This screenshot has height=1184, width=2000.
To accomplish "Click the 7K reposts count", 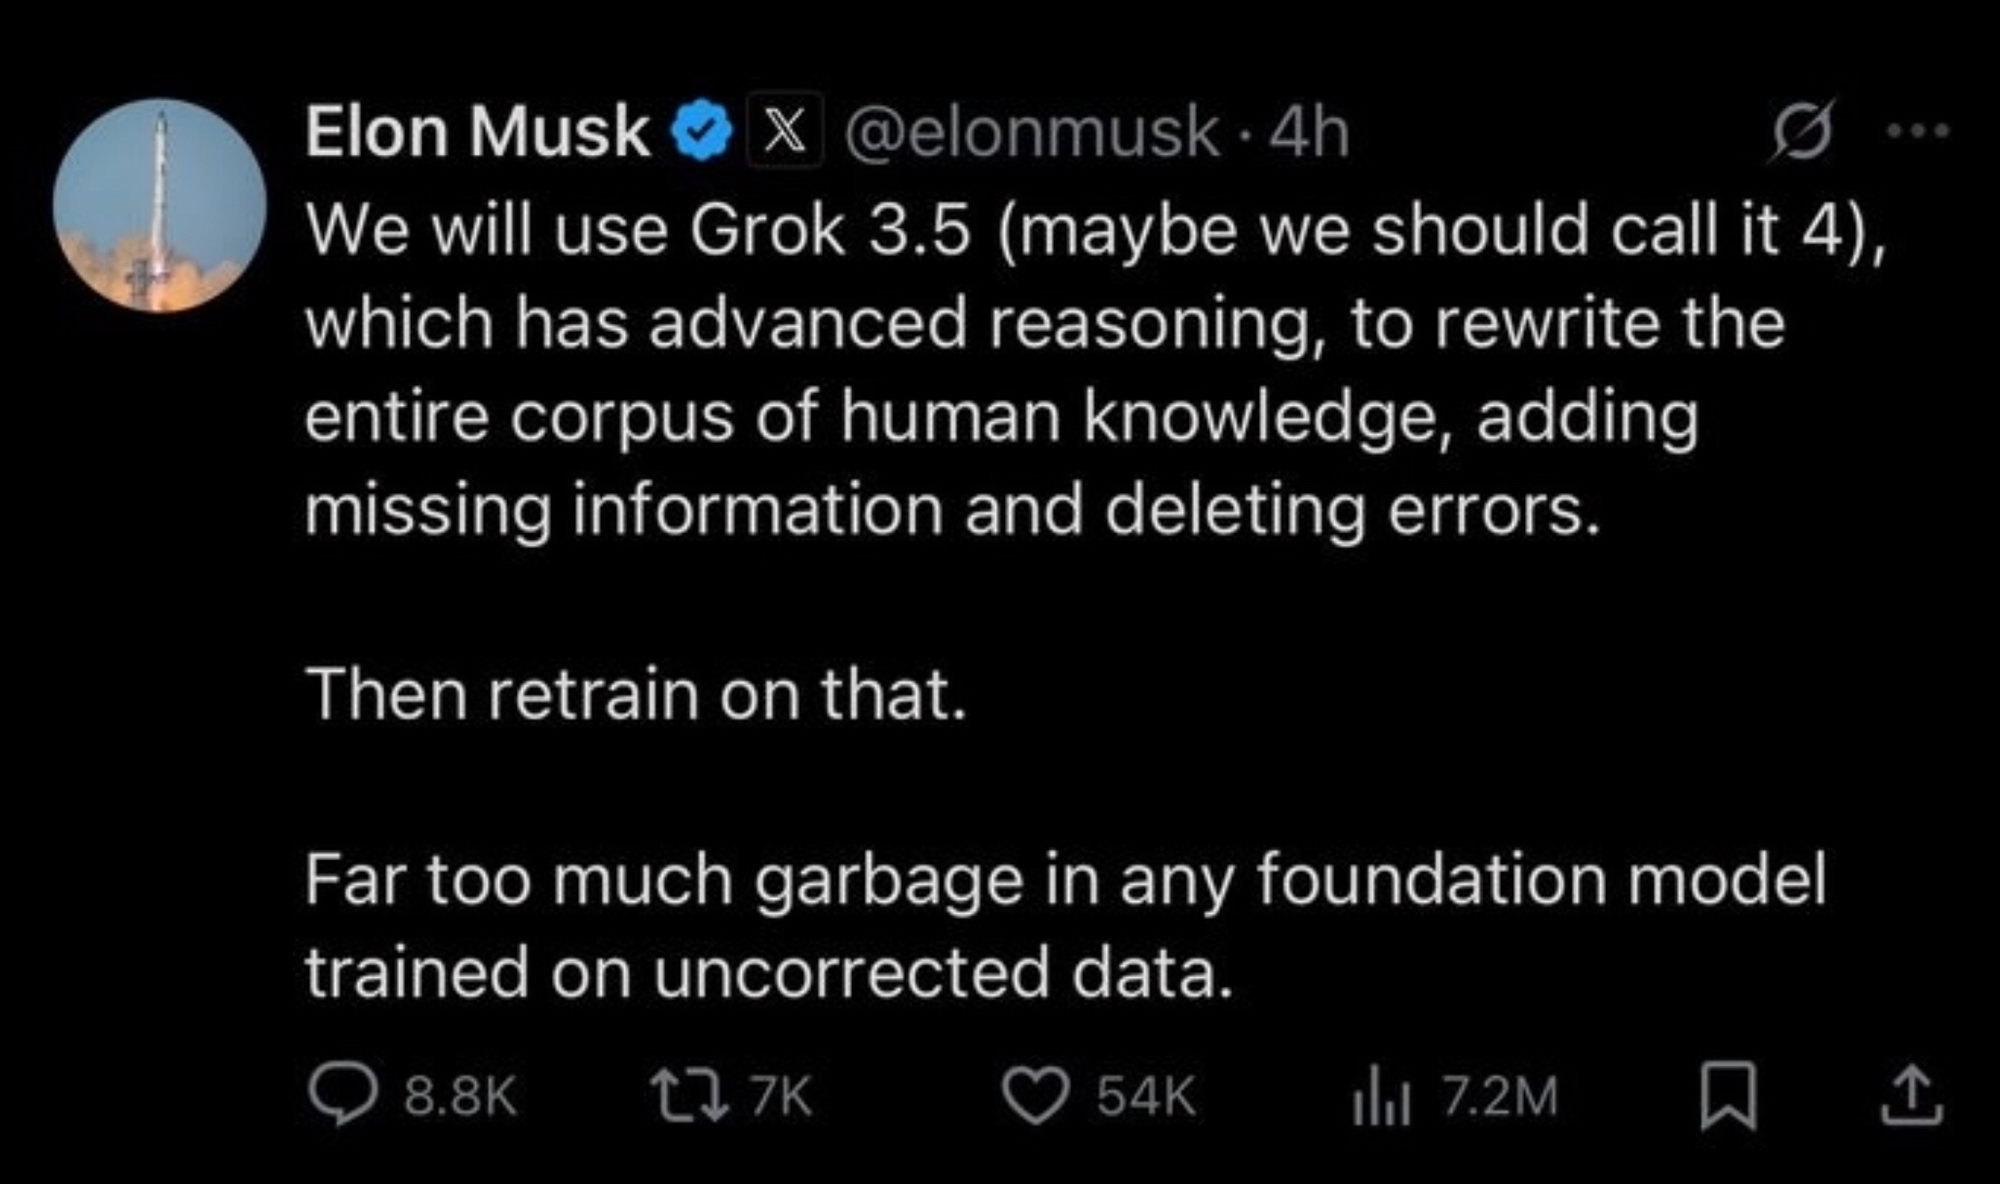I will [781, 1096].
